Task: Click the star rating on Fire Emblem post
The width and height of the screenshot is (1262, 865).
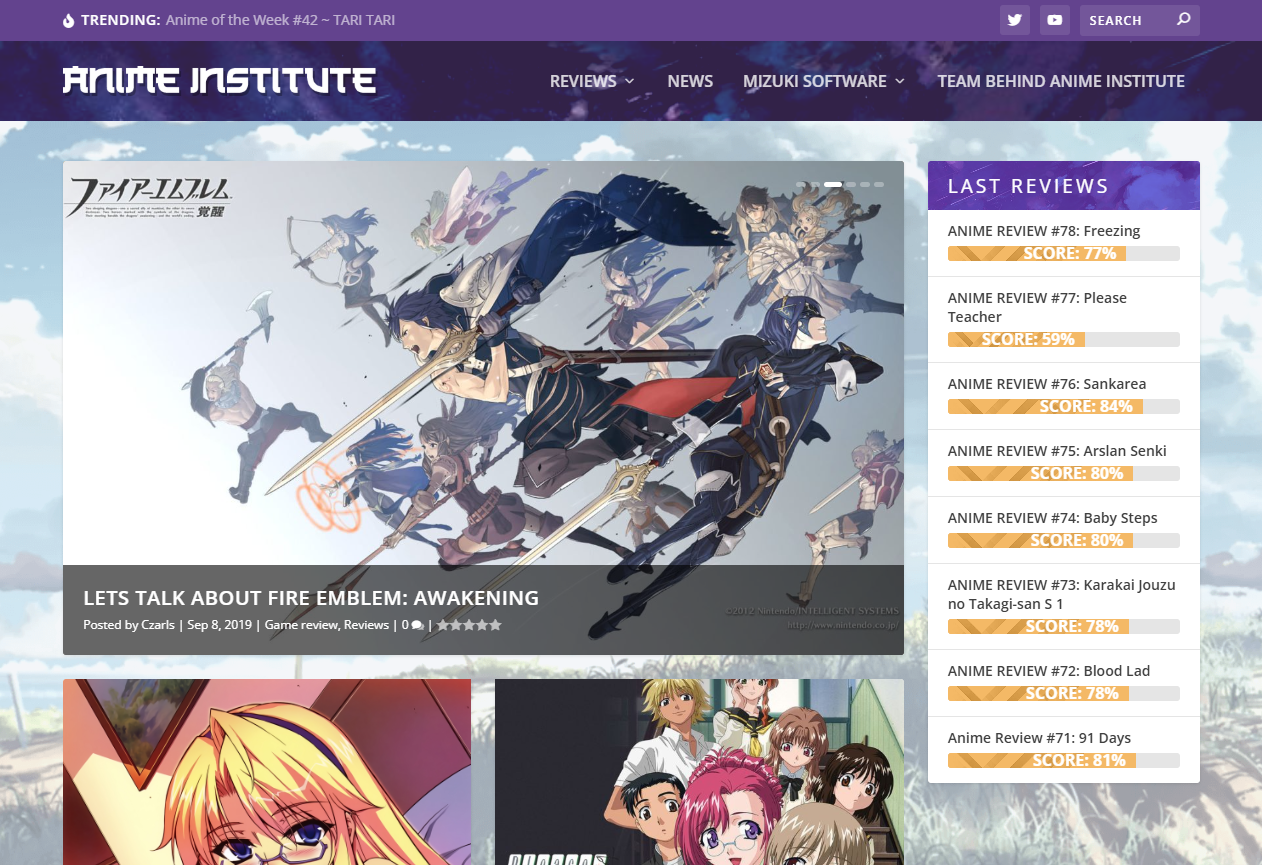Action: [x=469, y=625]
